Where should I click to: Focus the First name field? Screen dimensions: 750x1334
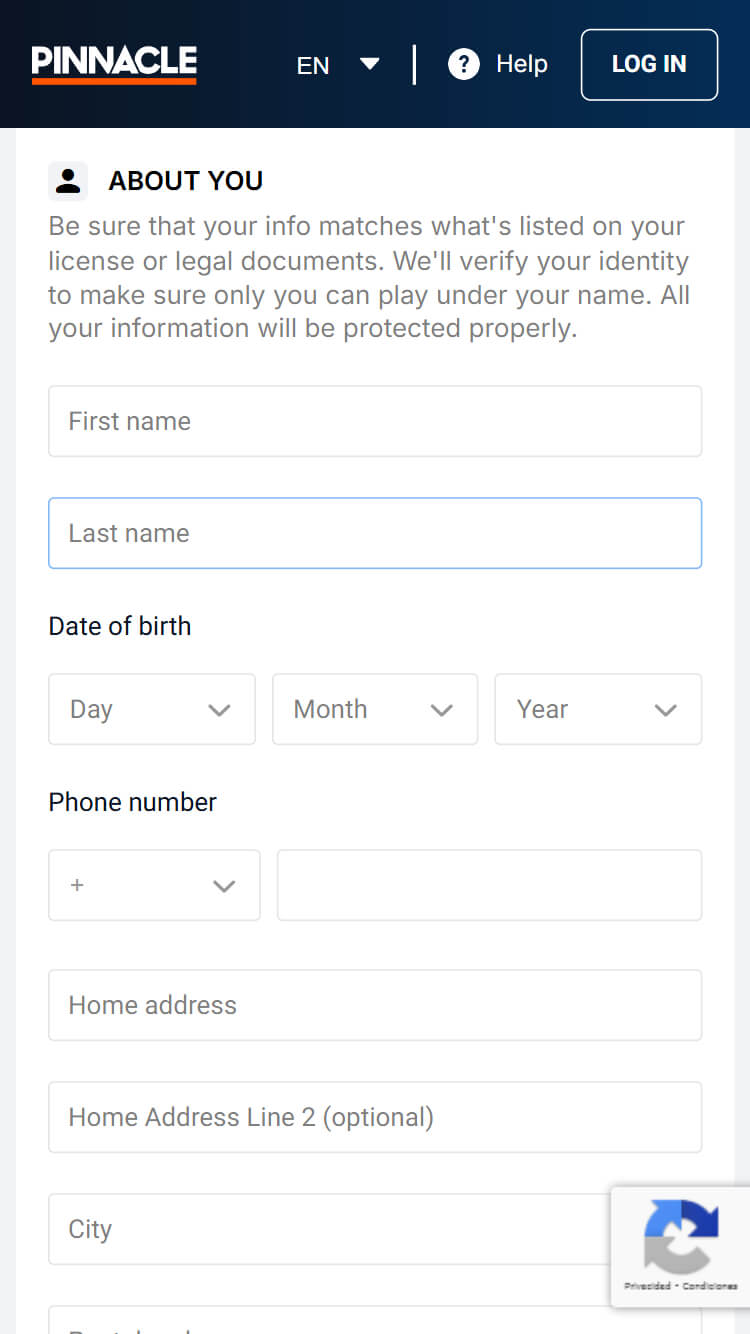[375, 421]
